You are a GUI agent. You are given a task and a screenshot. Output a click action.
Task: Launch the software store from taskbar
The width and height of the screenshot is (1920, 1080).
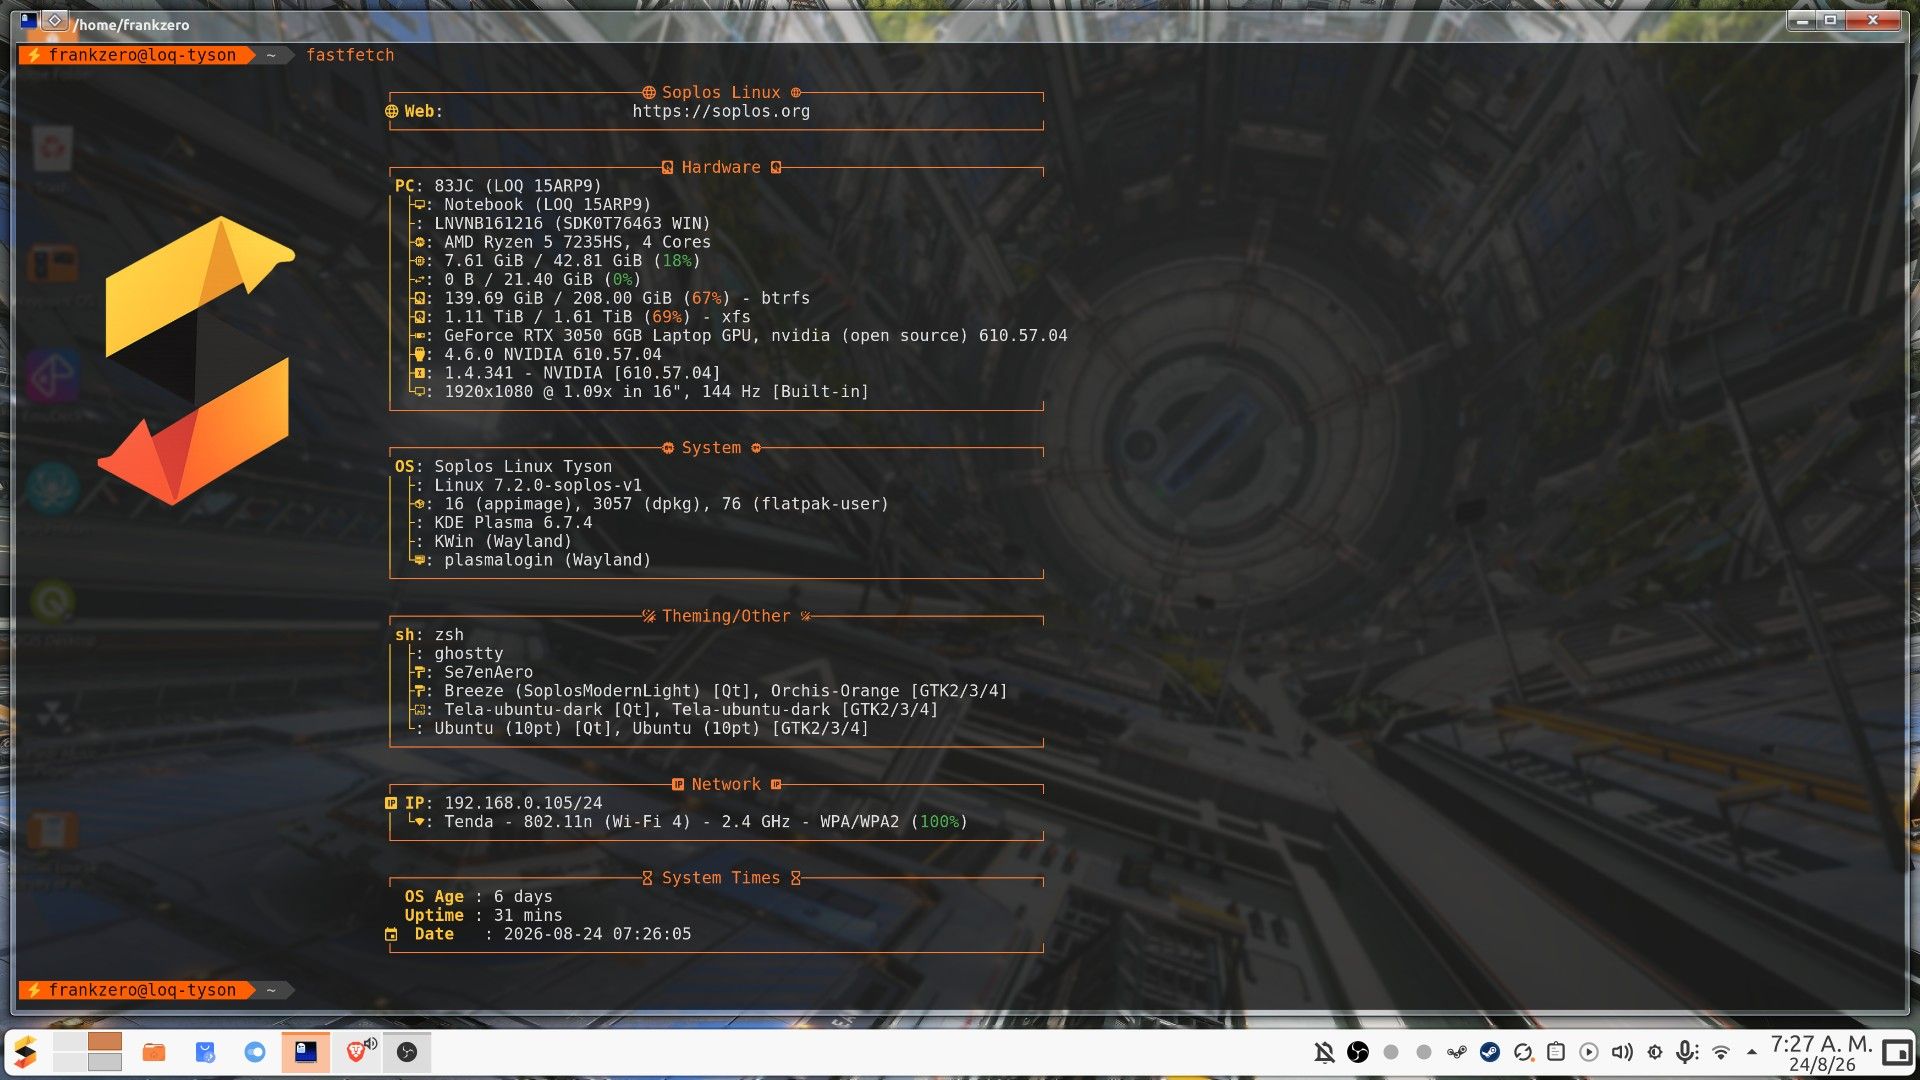point(205,1052)
